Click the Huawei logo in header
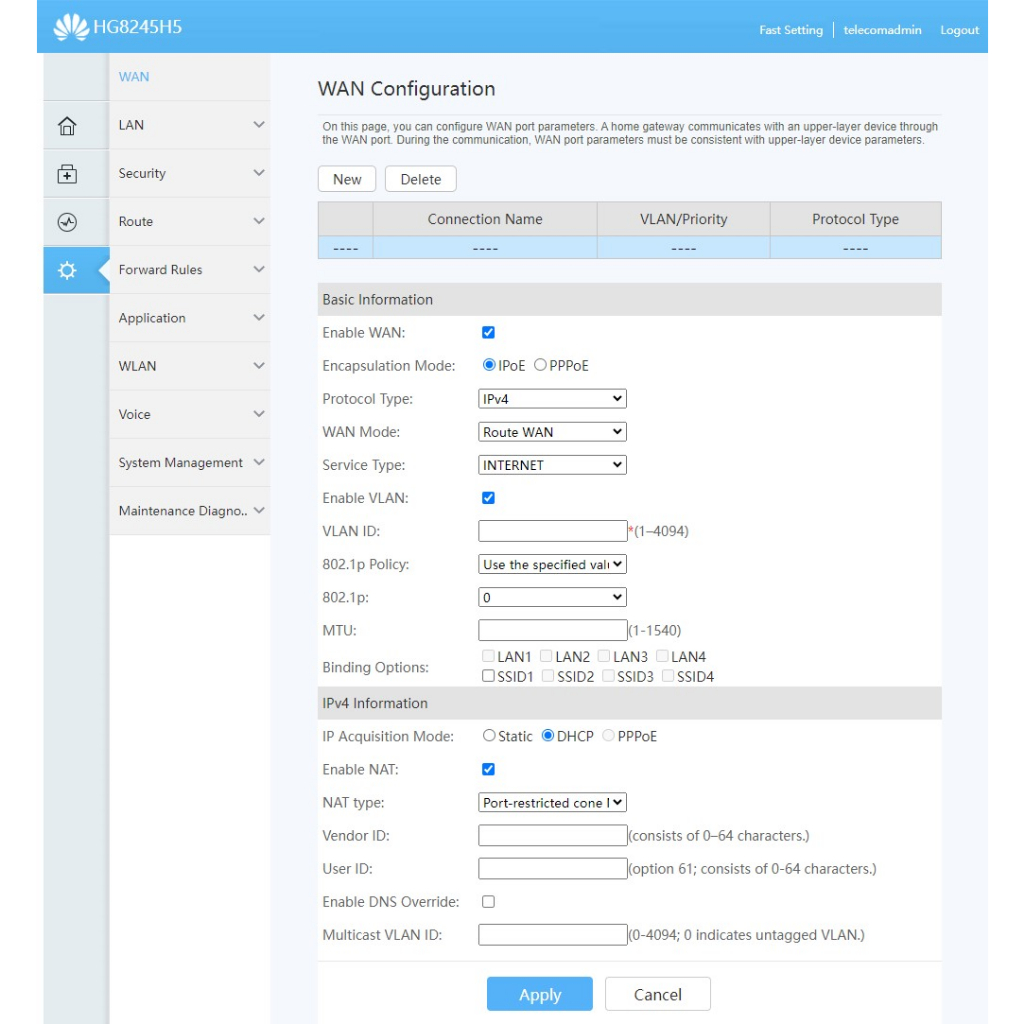1024x1024 pixels. click(x=71, y=28)
